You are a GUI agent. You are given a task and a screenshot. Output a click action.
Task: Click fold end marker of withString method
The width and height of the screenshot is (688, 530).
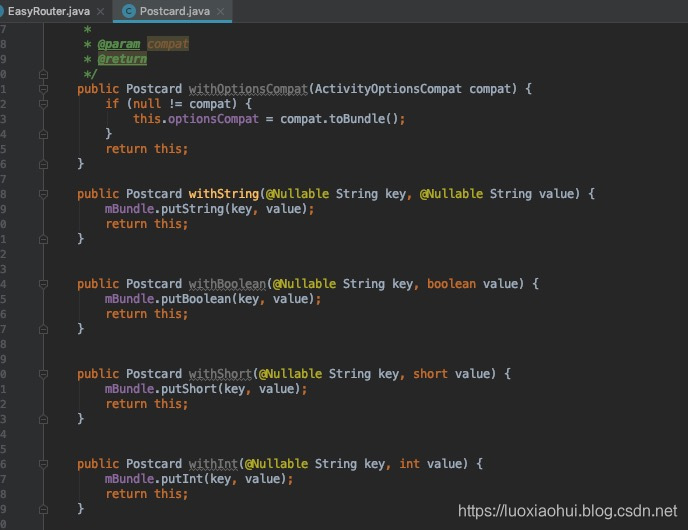click(x=43, y=239)
